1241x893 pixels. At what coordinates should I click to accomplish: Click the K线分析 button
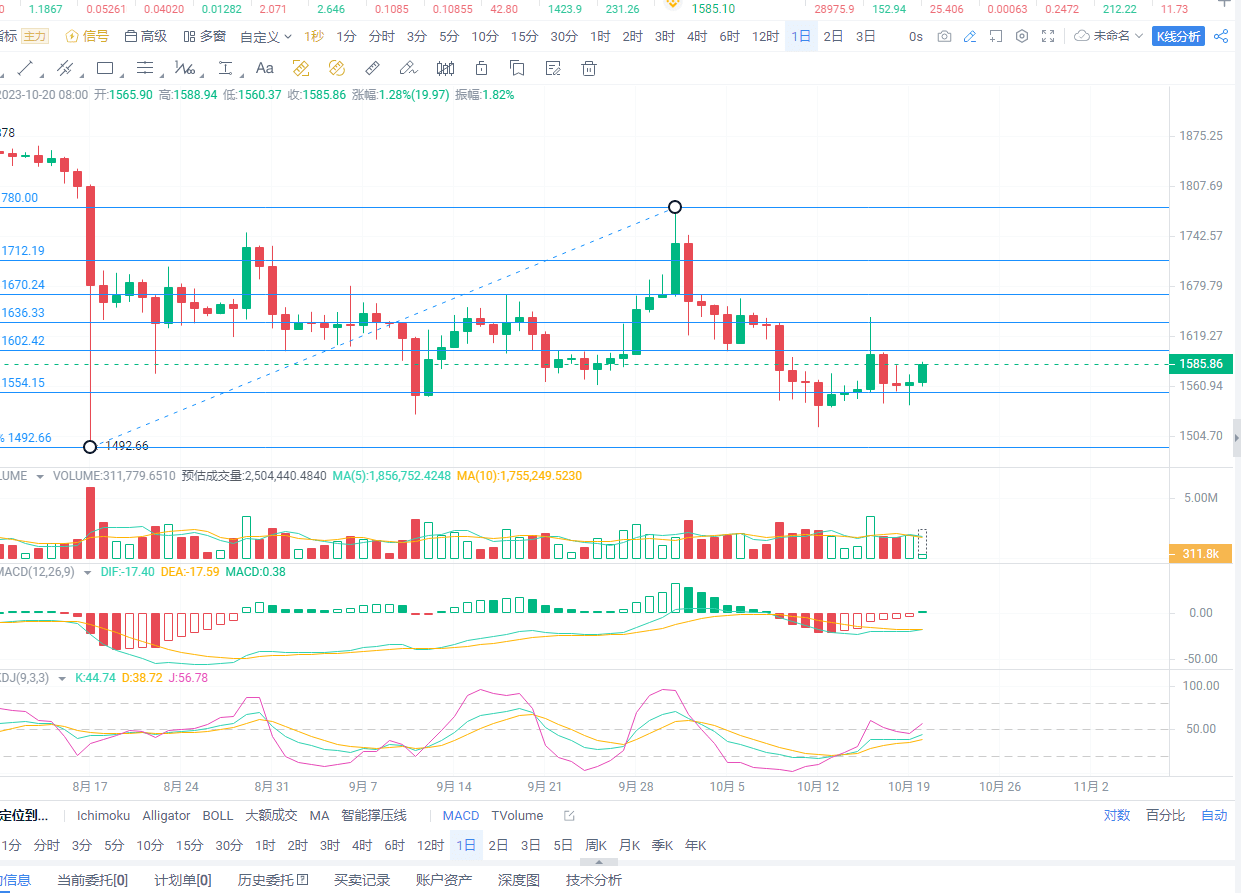pyautogui.click(x=1178, y=36)
